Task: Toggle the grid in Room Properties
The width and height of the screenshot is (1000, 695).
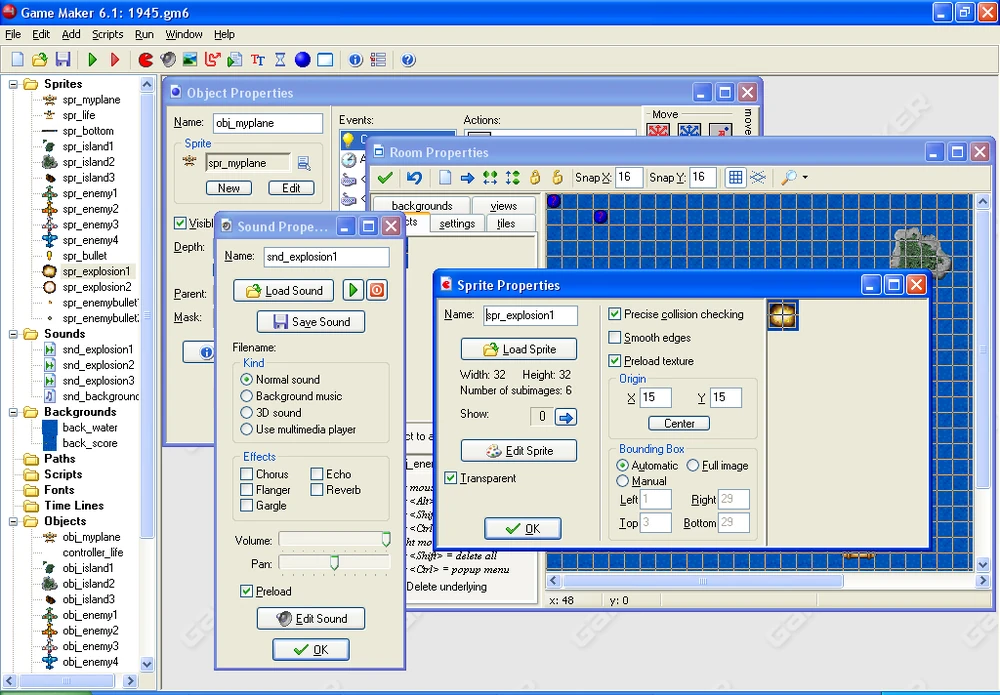Action: (735, 177)
